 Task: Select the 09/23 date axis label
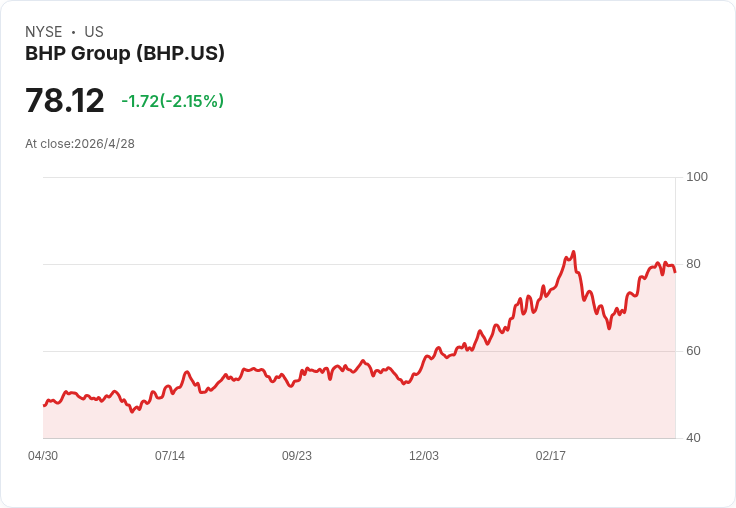pyautogui.click(x=297, y=456)
